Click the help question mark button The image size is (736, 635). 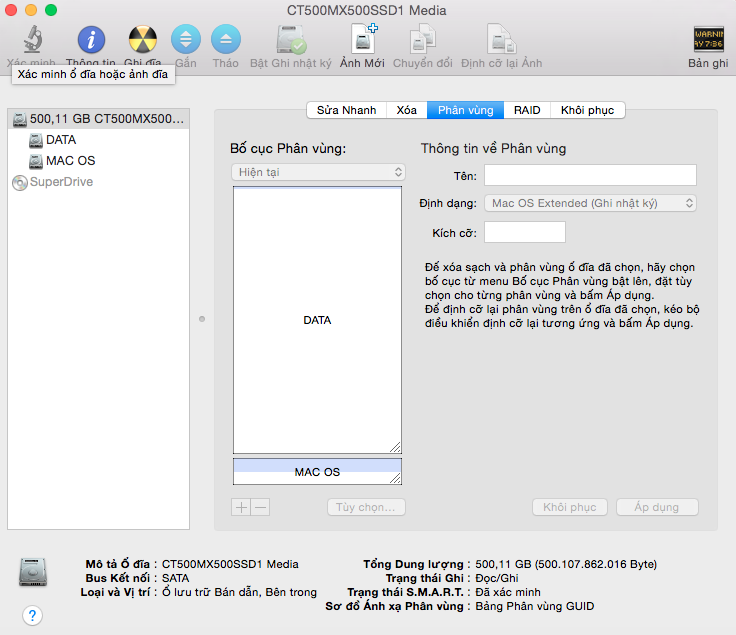[x=32, y=615]
